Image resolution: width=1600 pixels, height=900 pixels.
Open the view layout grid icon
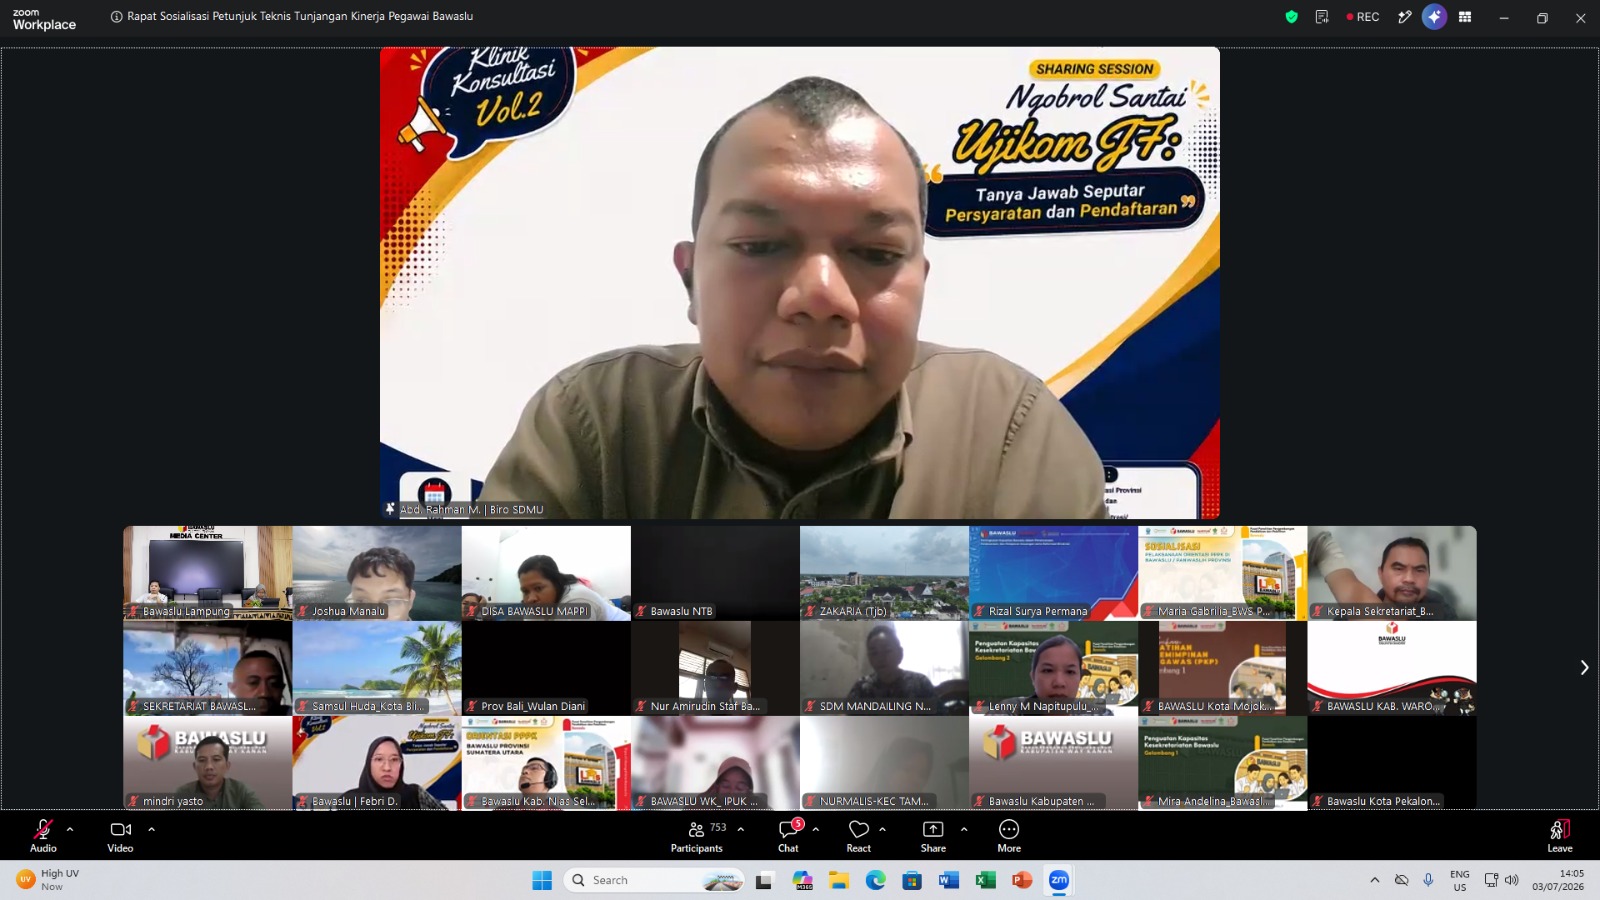point(1465,17)
